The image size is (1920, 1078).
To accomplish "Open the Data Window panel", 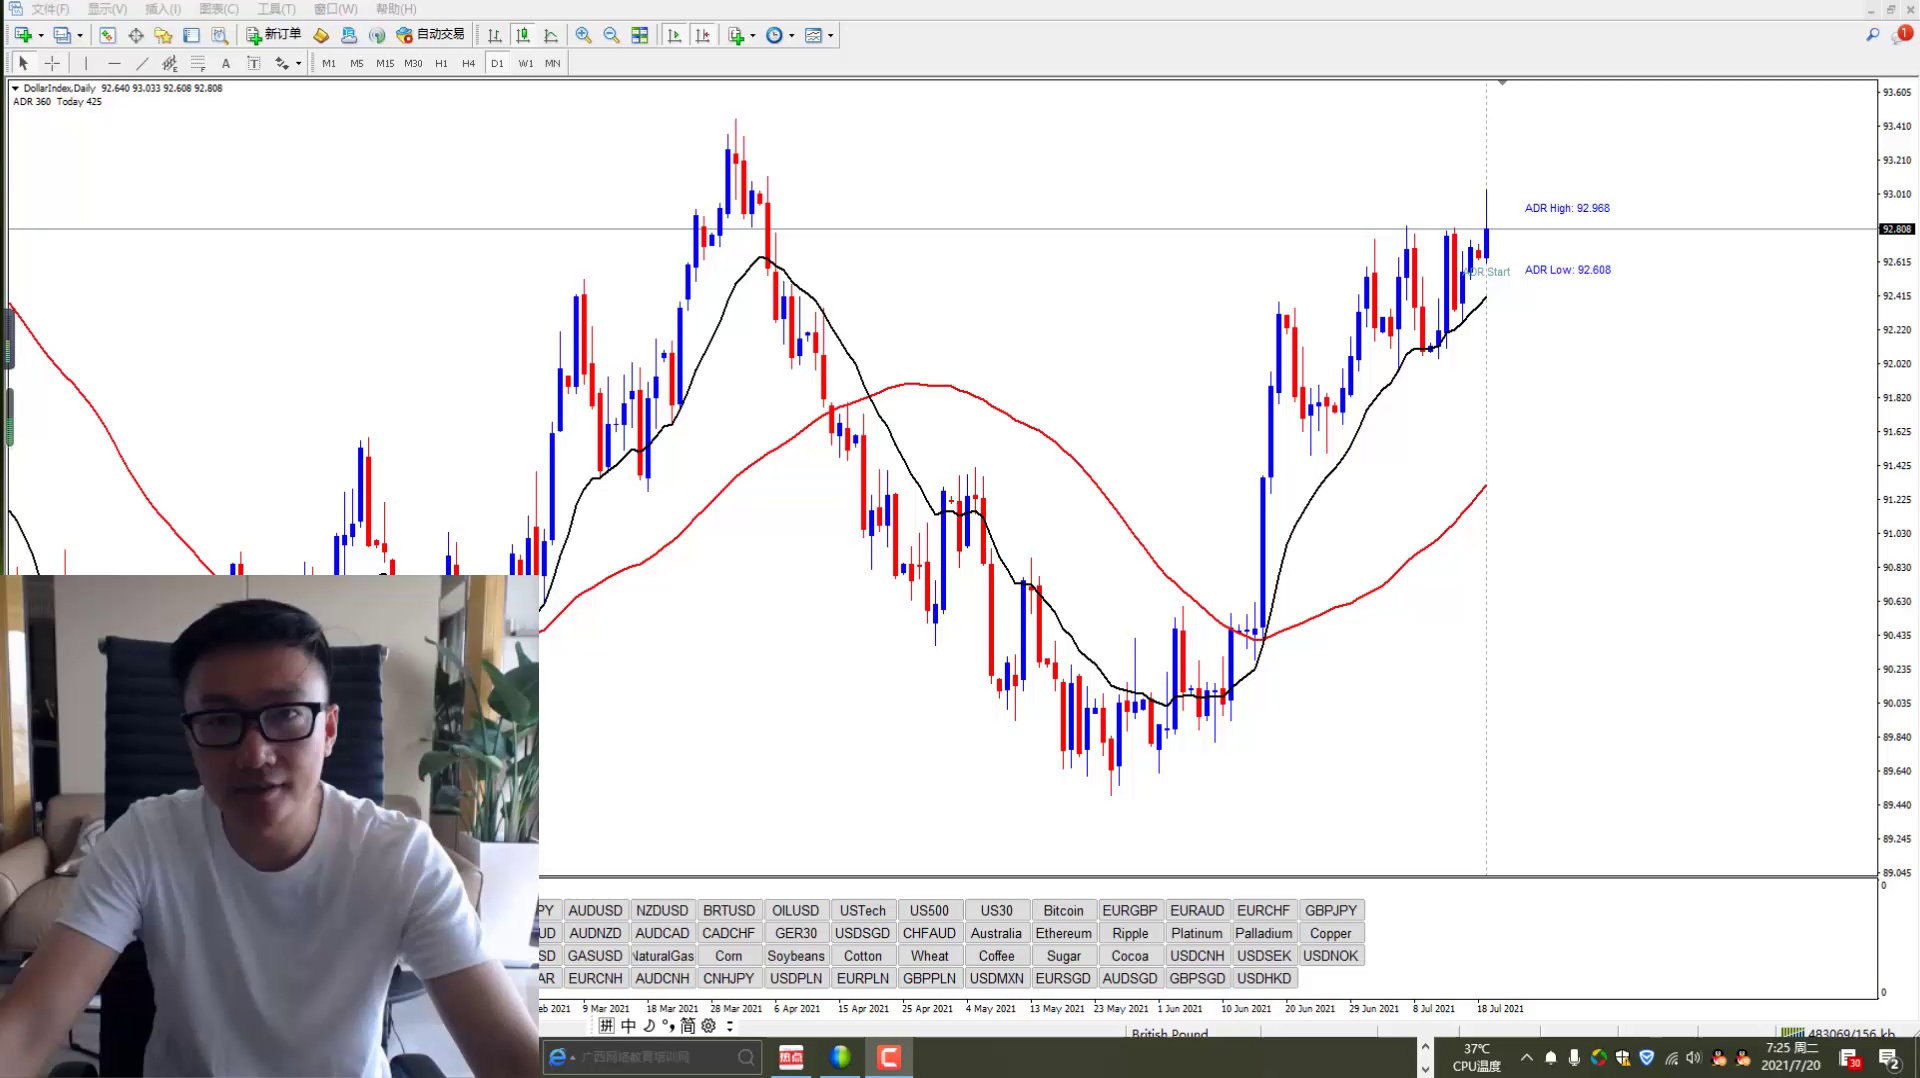I will (136, 35).
